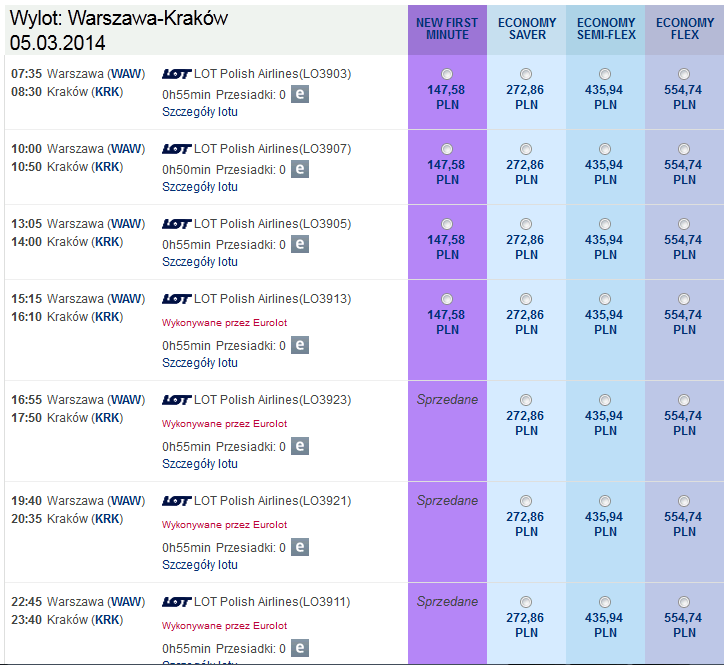Select Economy Semi-Flex fare for 22:45 flight

pyautogui.click(x=605, y=602)
